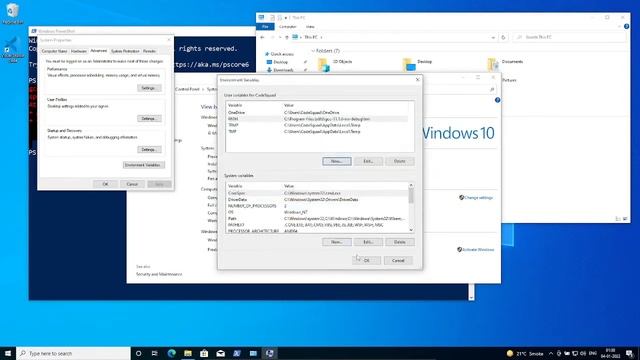The image size is (640, 360).
Task: Click the taskbar search box
Action: [73, 353]
